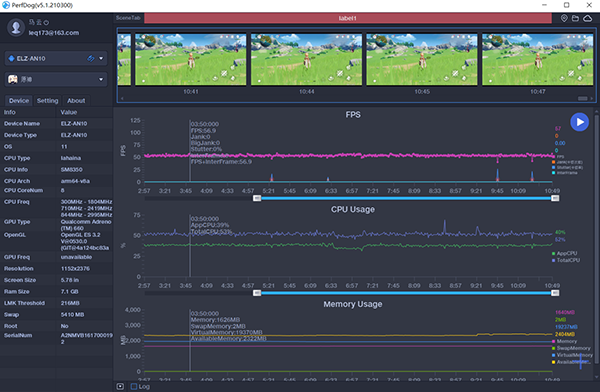Click the FPS range slider left handle
This screenshot has height=392, width=600.
coord(257,198)
